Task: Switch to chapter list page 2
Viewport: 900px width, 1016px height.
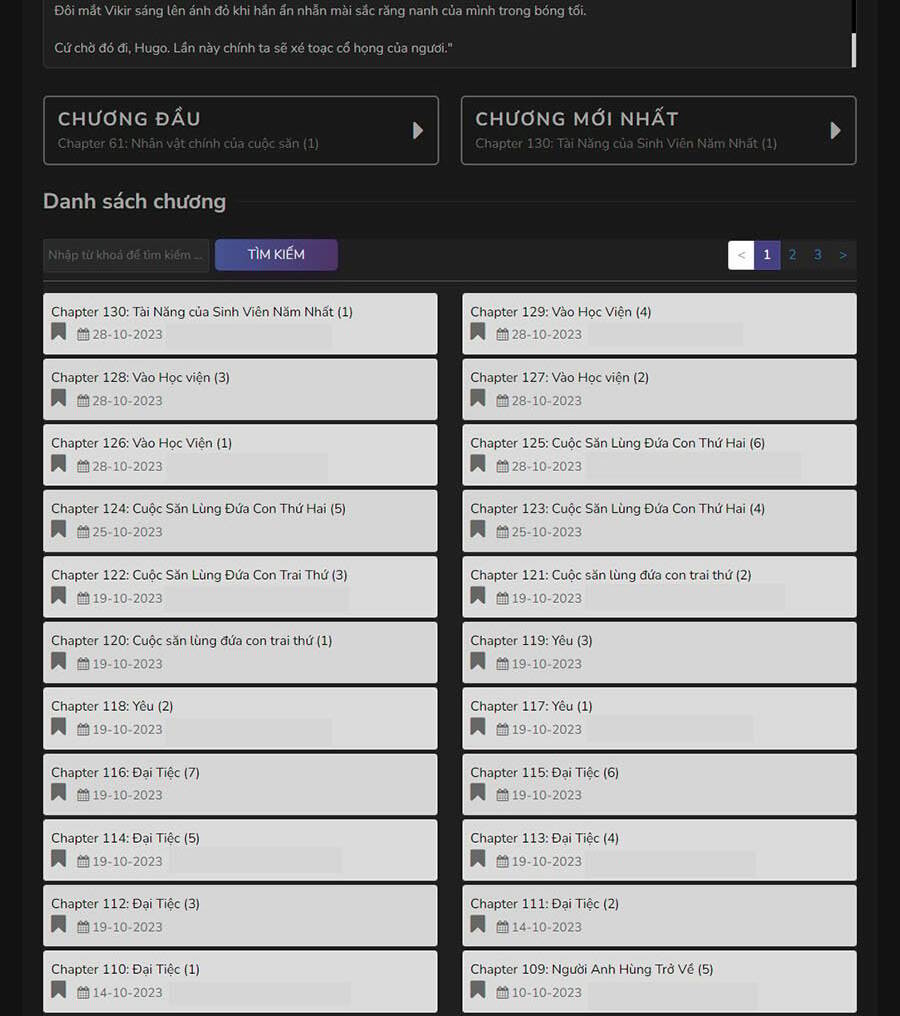Action: (792, 255)
